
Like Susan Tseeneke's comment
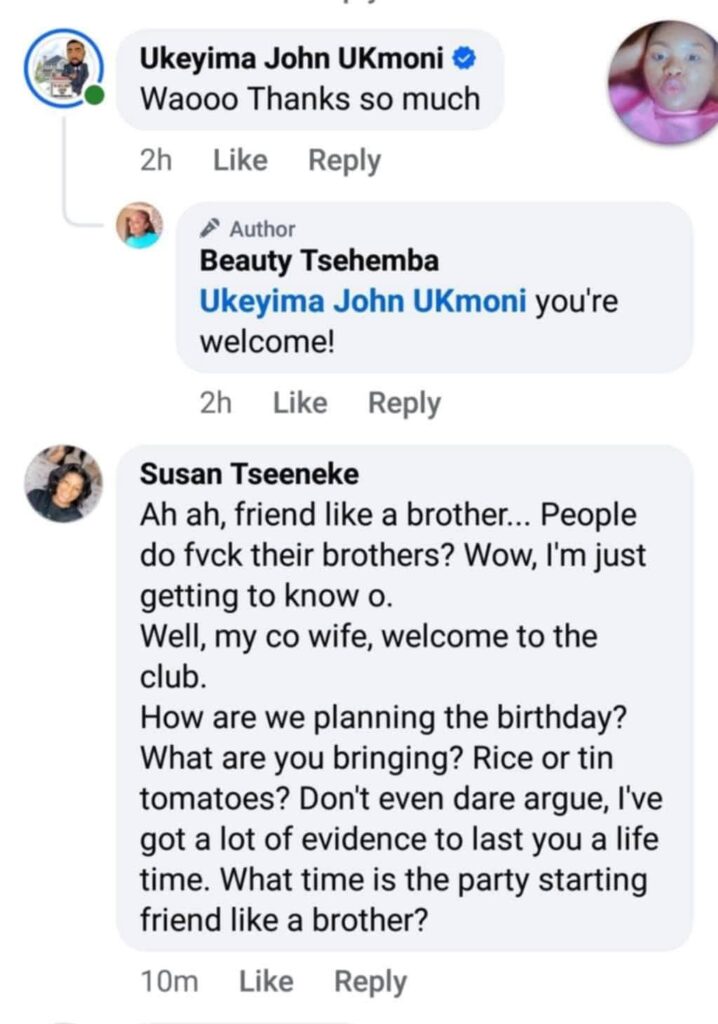[266, 982]
